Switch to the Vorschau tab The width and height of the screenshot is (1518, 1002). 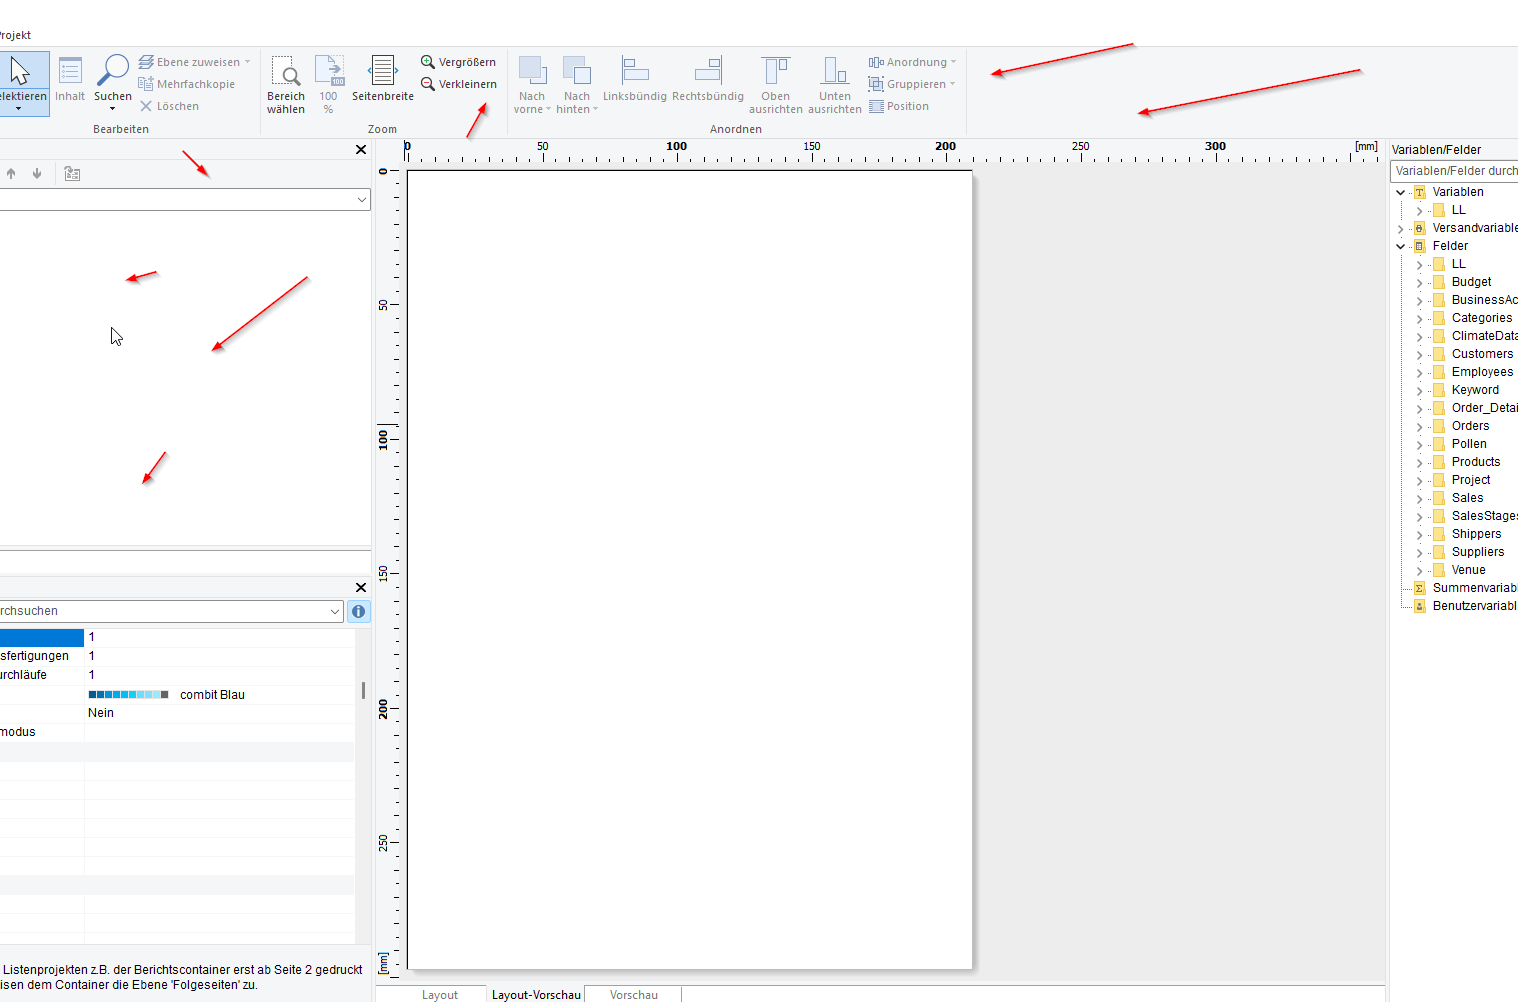(x=634, y=994)
